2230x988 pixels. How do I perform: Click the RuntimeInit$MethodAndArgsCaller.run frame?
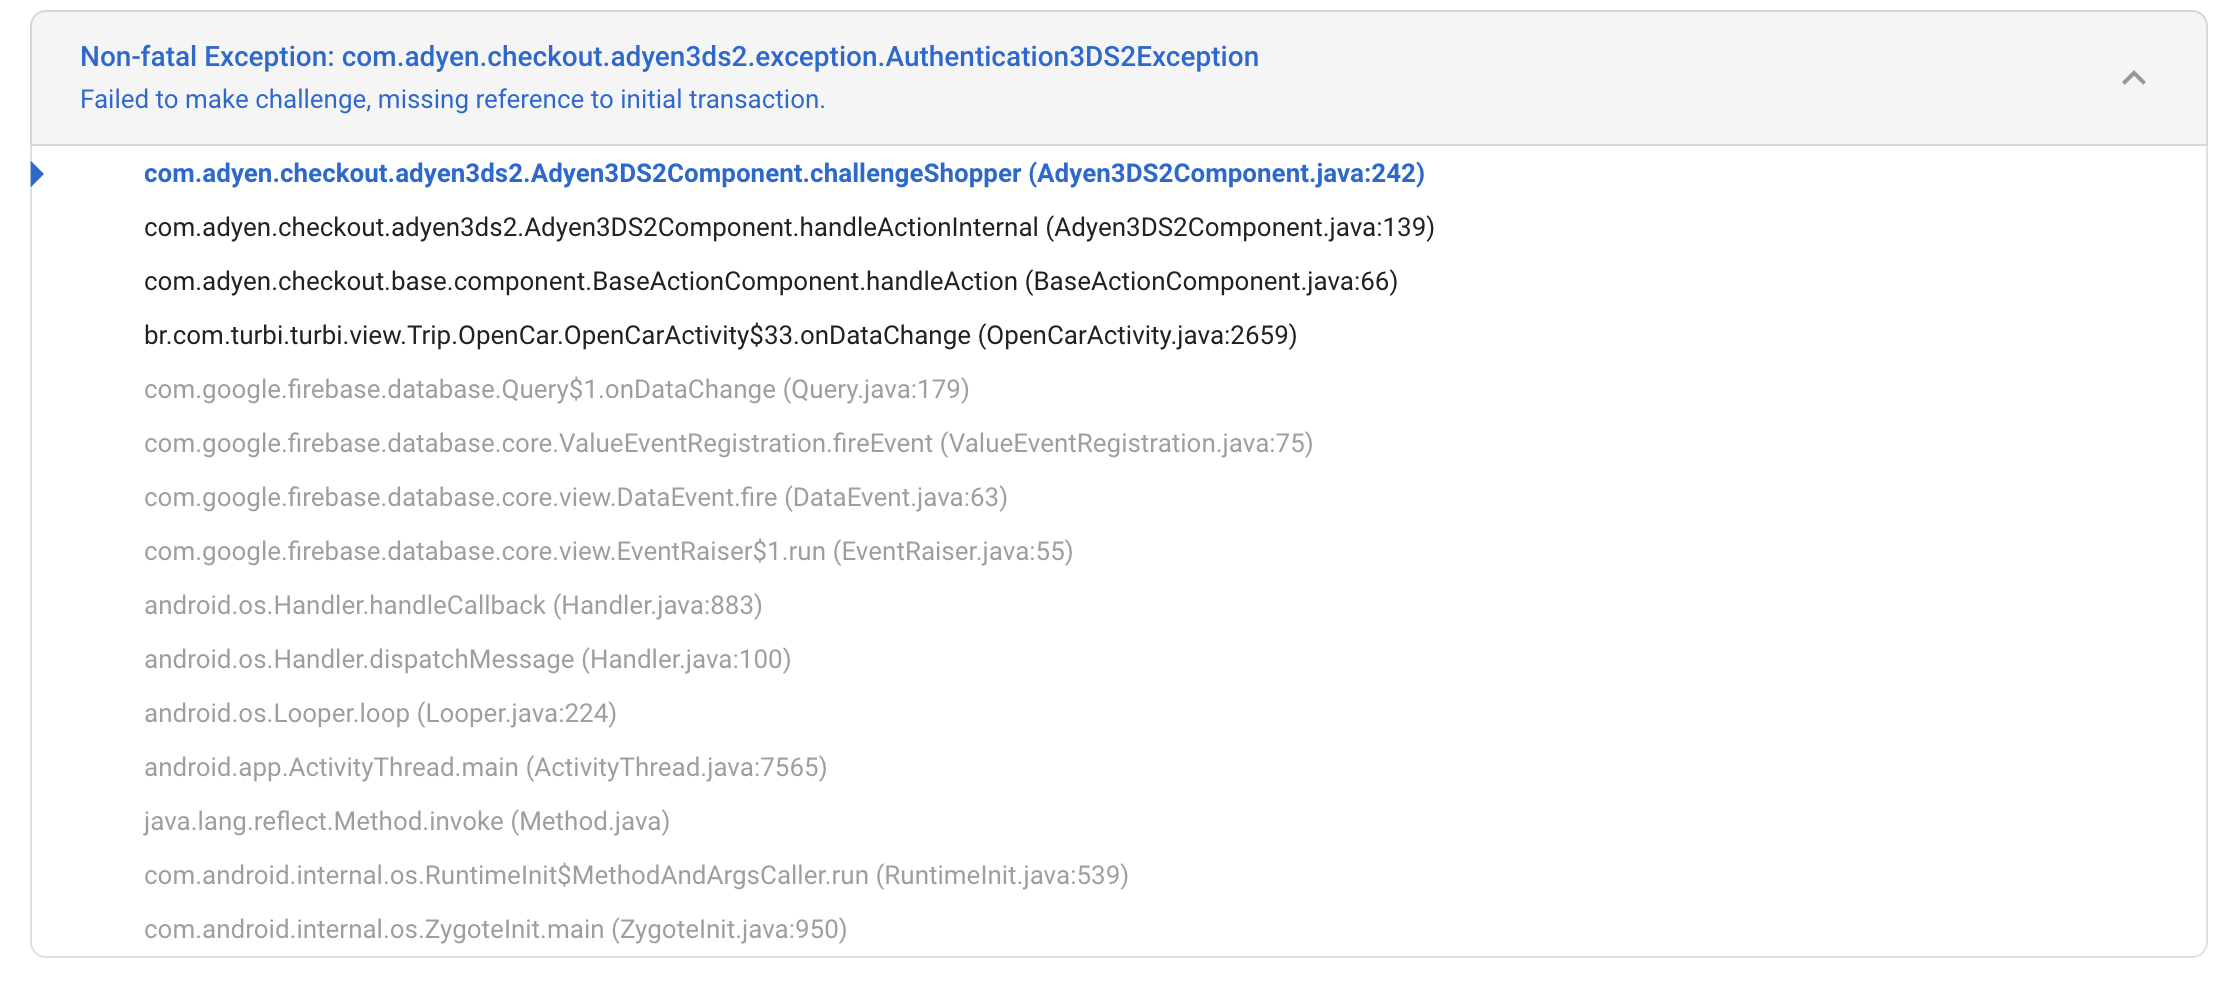[636, 875]
